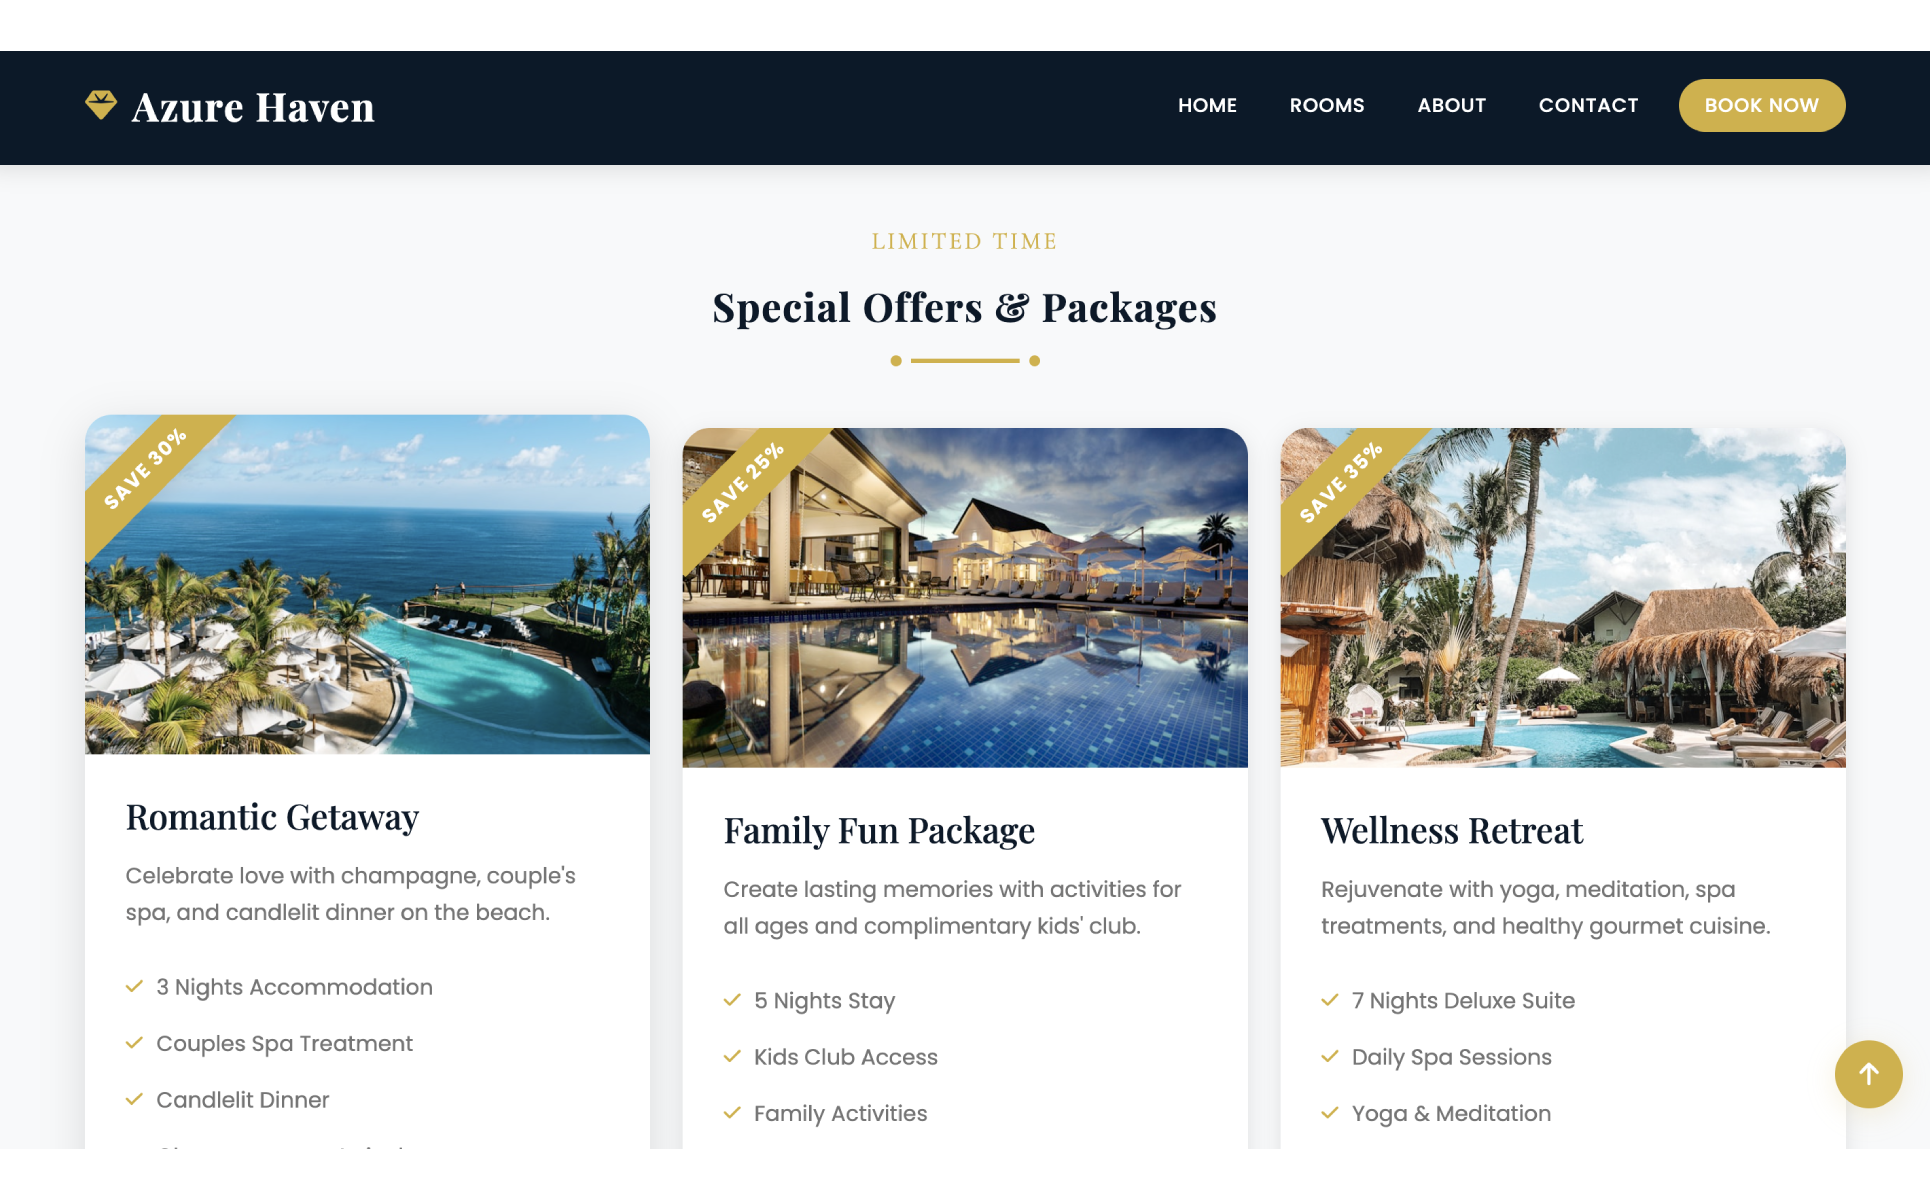The width and height of the screenshot is (1930, 1200).
Task: Click the Save 30% ribbon badge
Action: tap(145, 470)
